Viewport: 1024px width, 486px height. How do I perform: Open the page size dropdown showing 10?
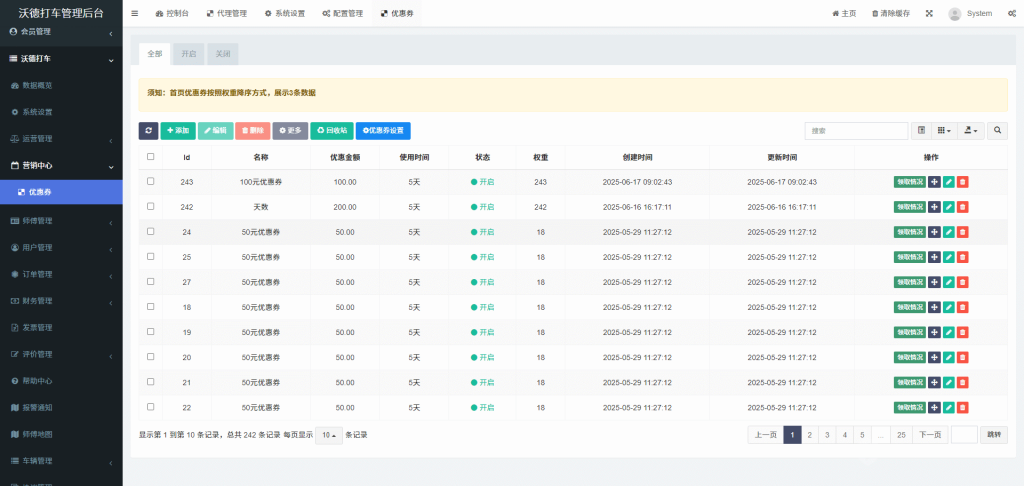pyautogui.click(x=328, y=435)
